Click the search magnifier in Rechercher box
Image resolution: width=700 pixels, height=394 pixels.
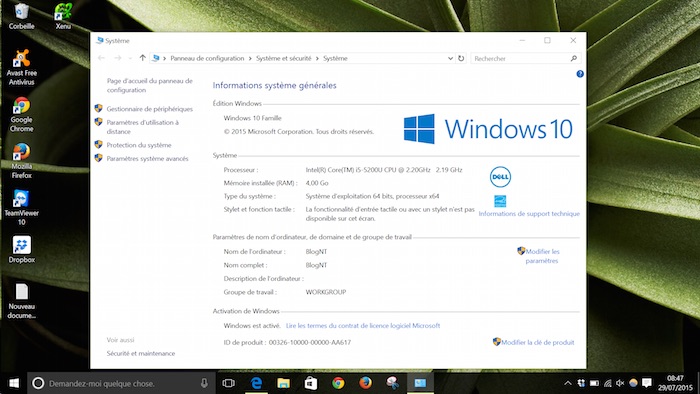tap(574, 58)
